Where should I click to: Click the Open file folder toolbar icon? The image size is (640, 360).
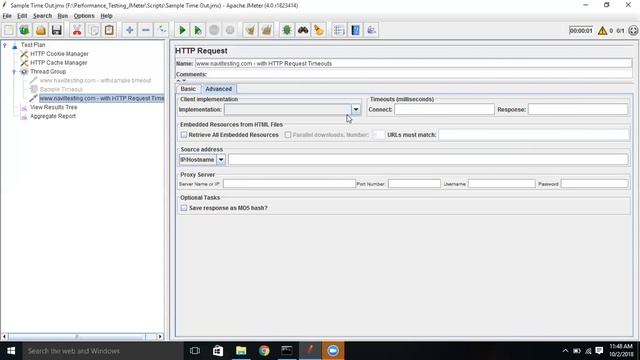pyautogui.click(x=40, y=30)
